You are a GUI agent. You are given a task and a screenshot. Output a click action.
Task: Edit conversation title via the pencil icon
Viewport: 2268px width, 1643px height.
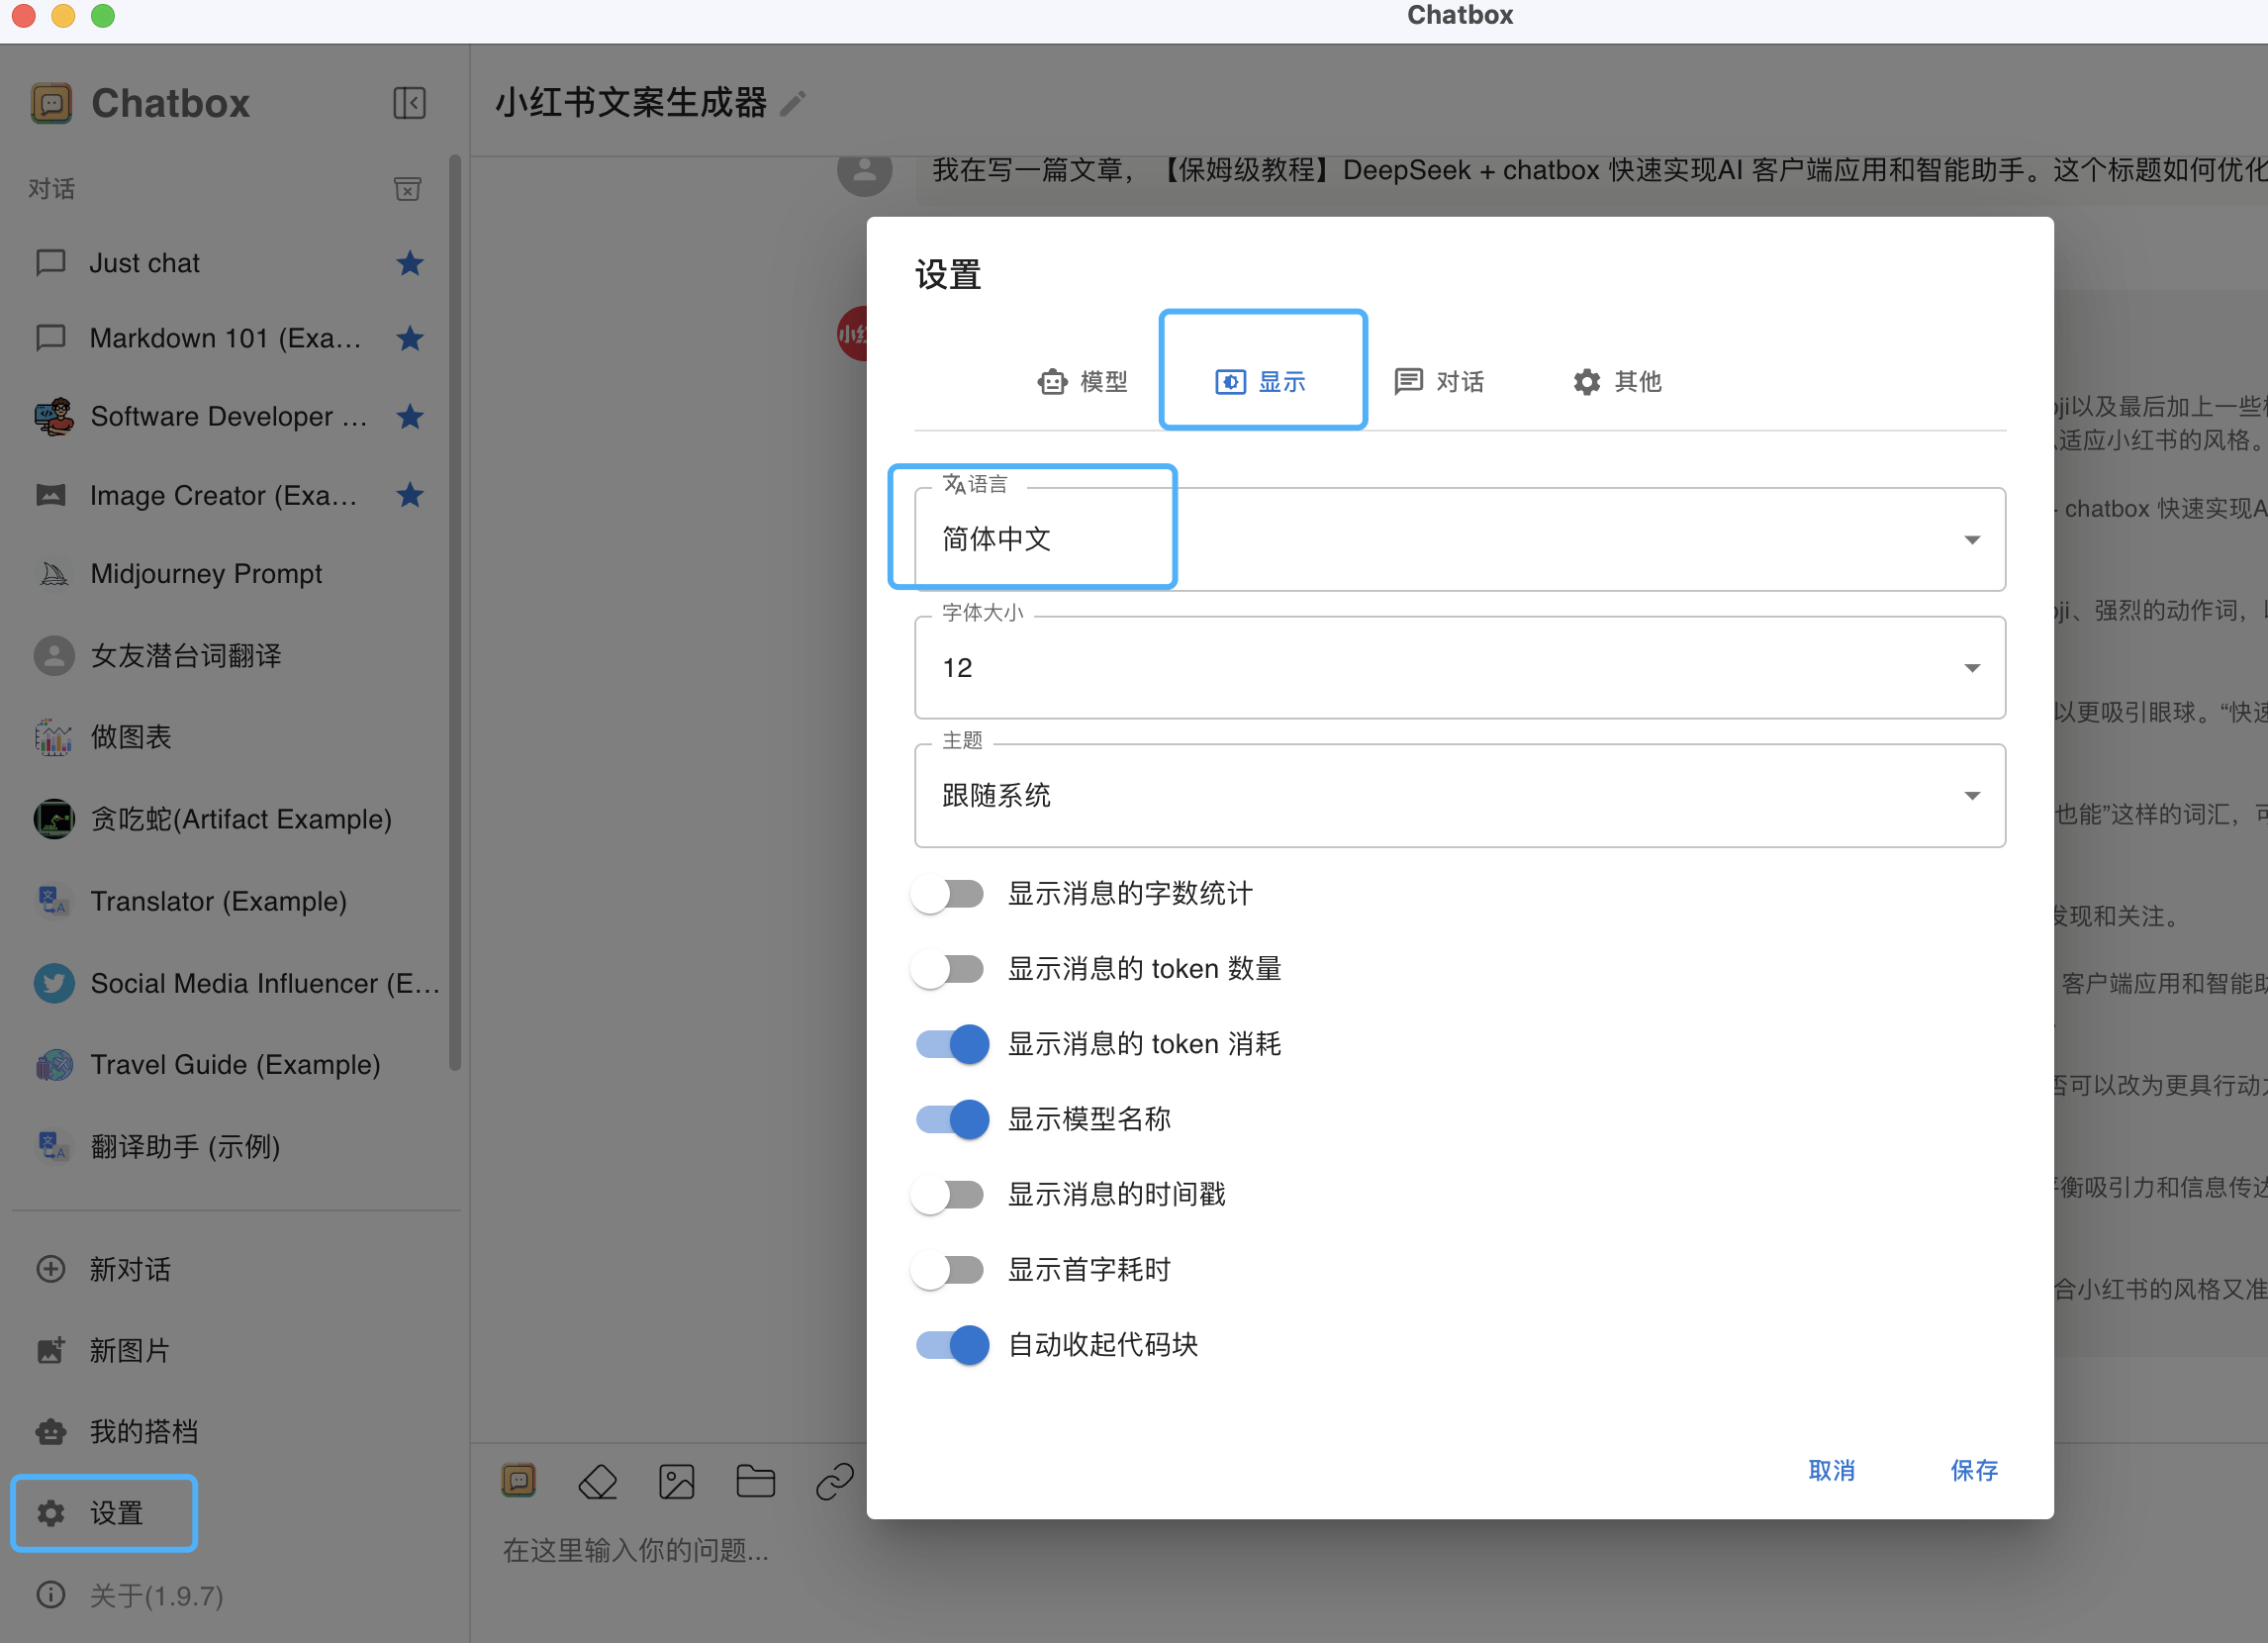point(794,102)
